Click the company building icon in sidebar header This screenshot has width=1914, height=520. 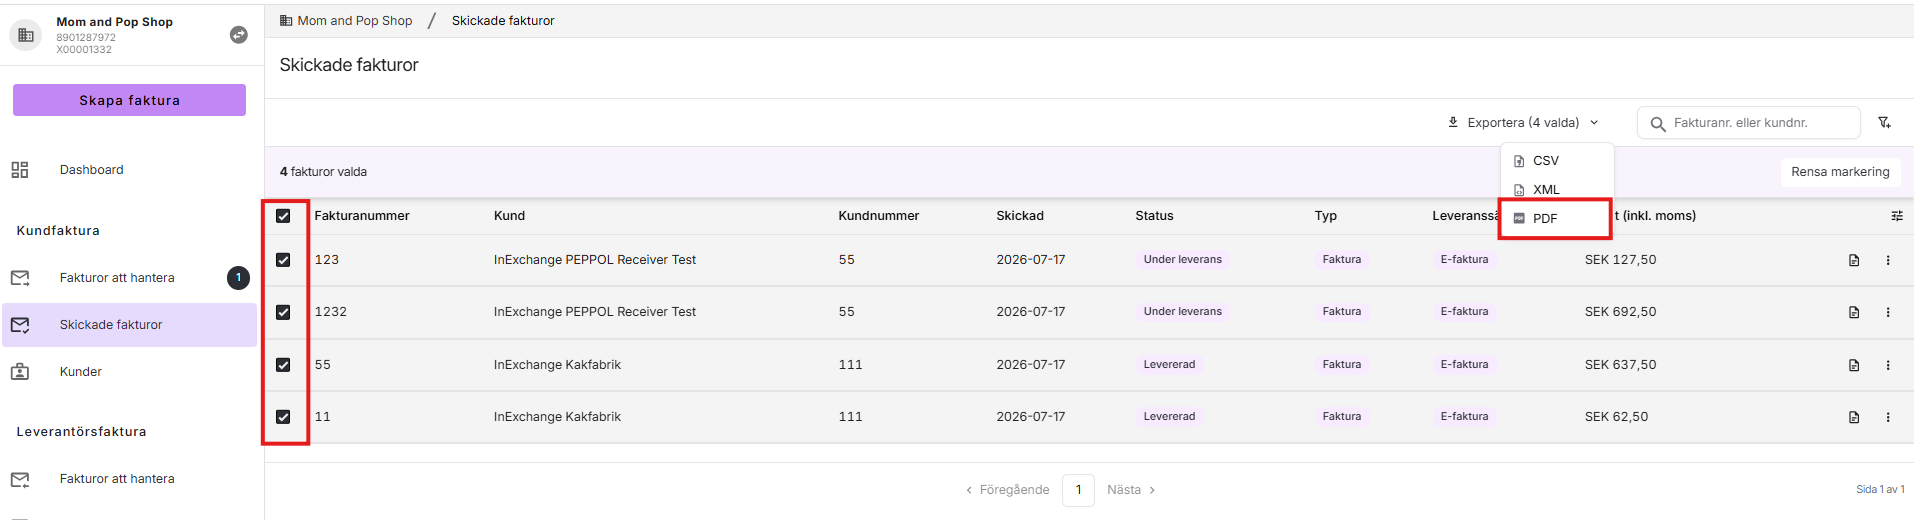click(x=26, y=35)
